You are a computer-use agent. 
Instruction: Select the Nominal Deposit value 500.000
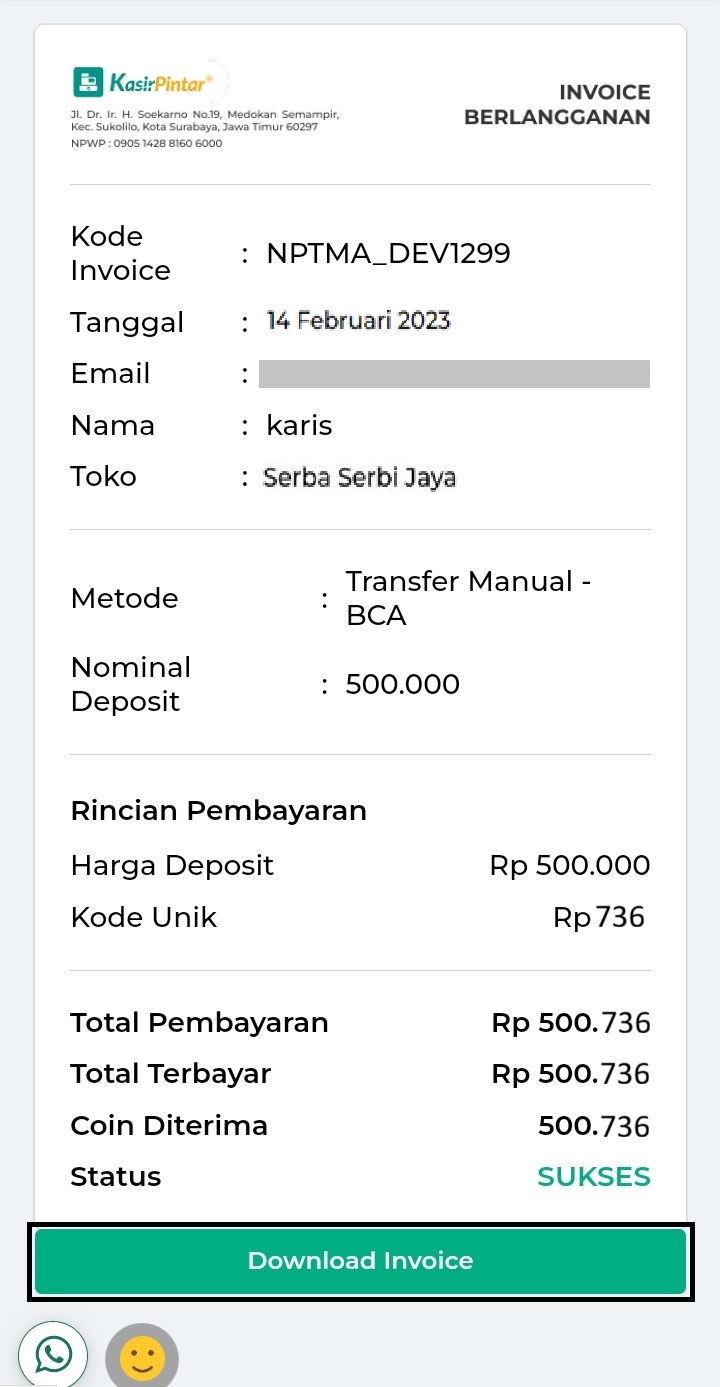tap(402, 685)
